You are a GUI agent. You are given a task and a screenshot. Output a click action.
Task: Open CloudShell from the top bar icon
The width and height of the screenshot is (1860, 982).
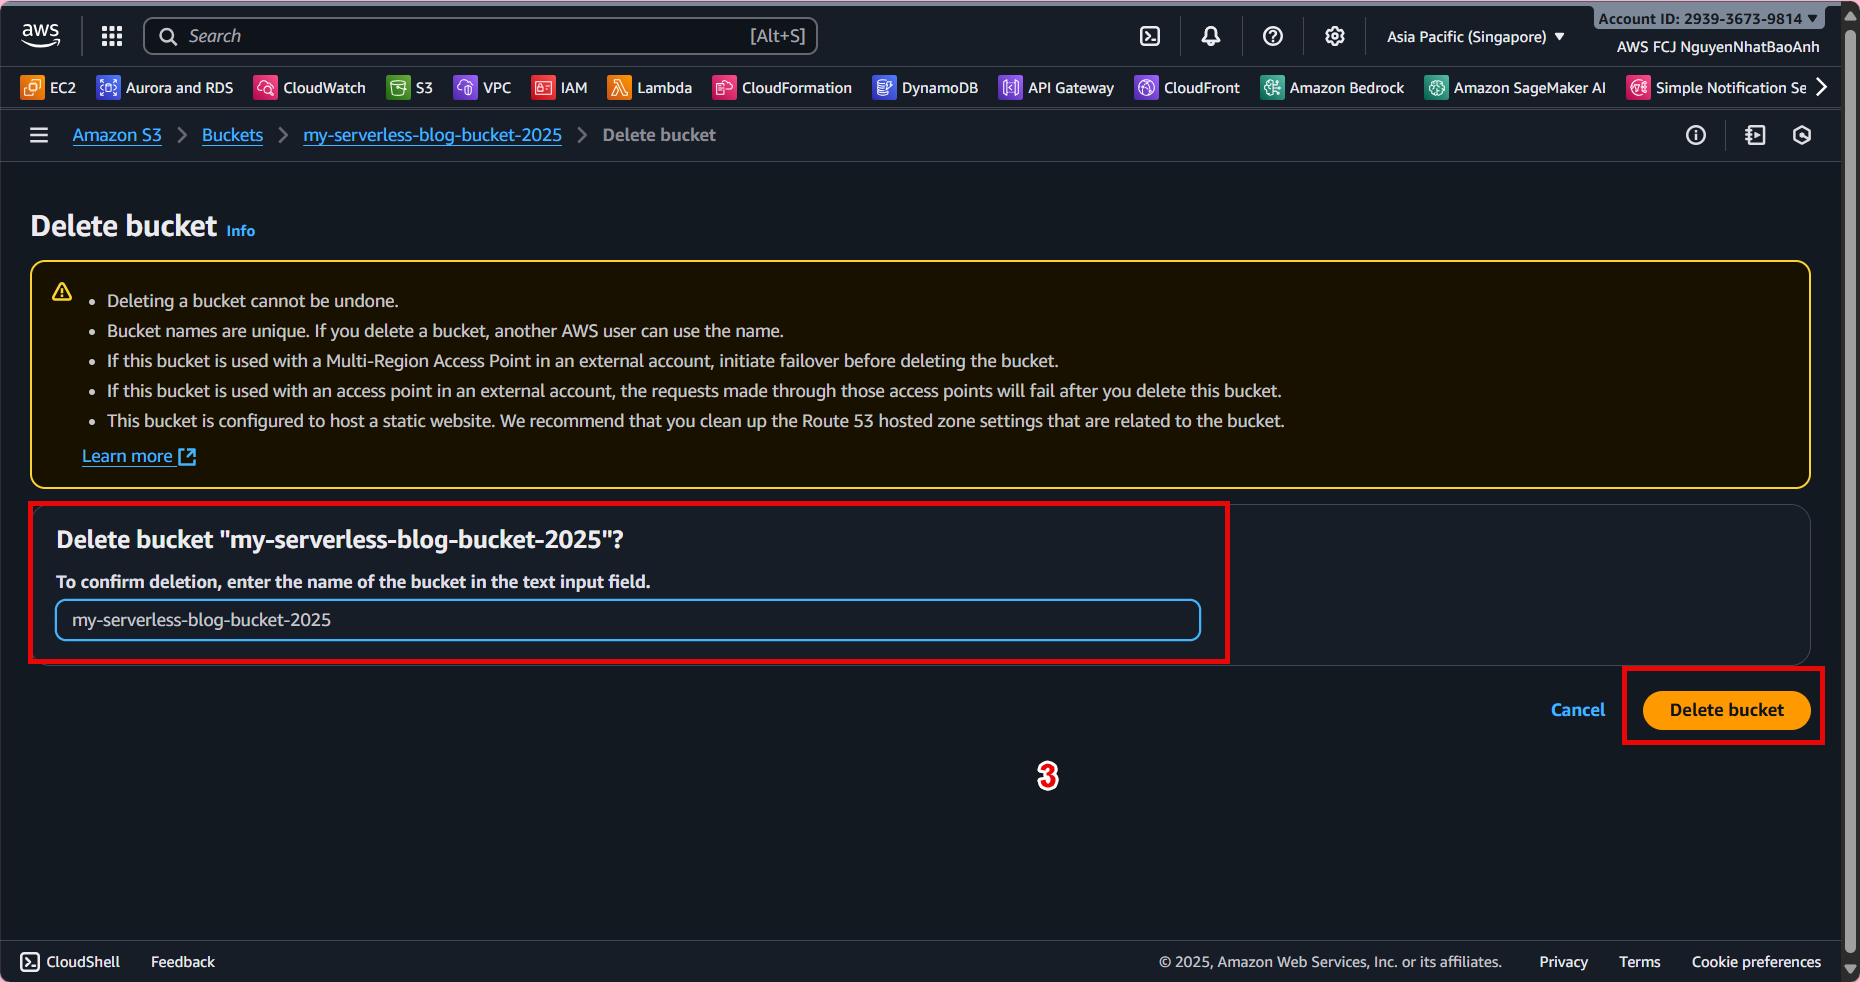click(x=1150, y=36)
